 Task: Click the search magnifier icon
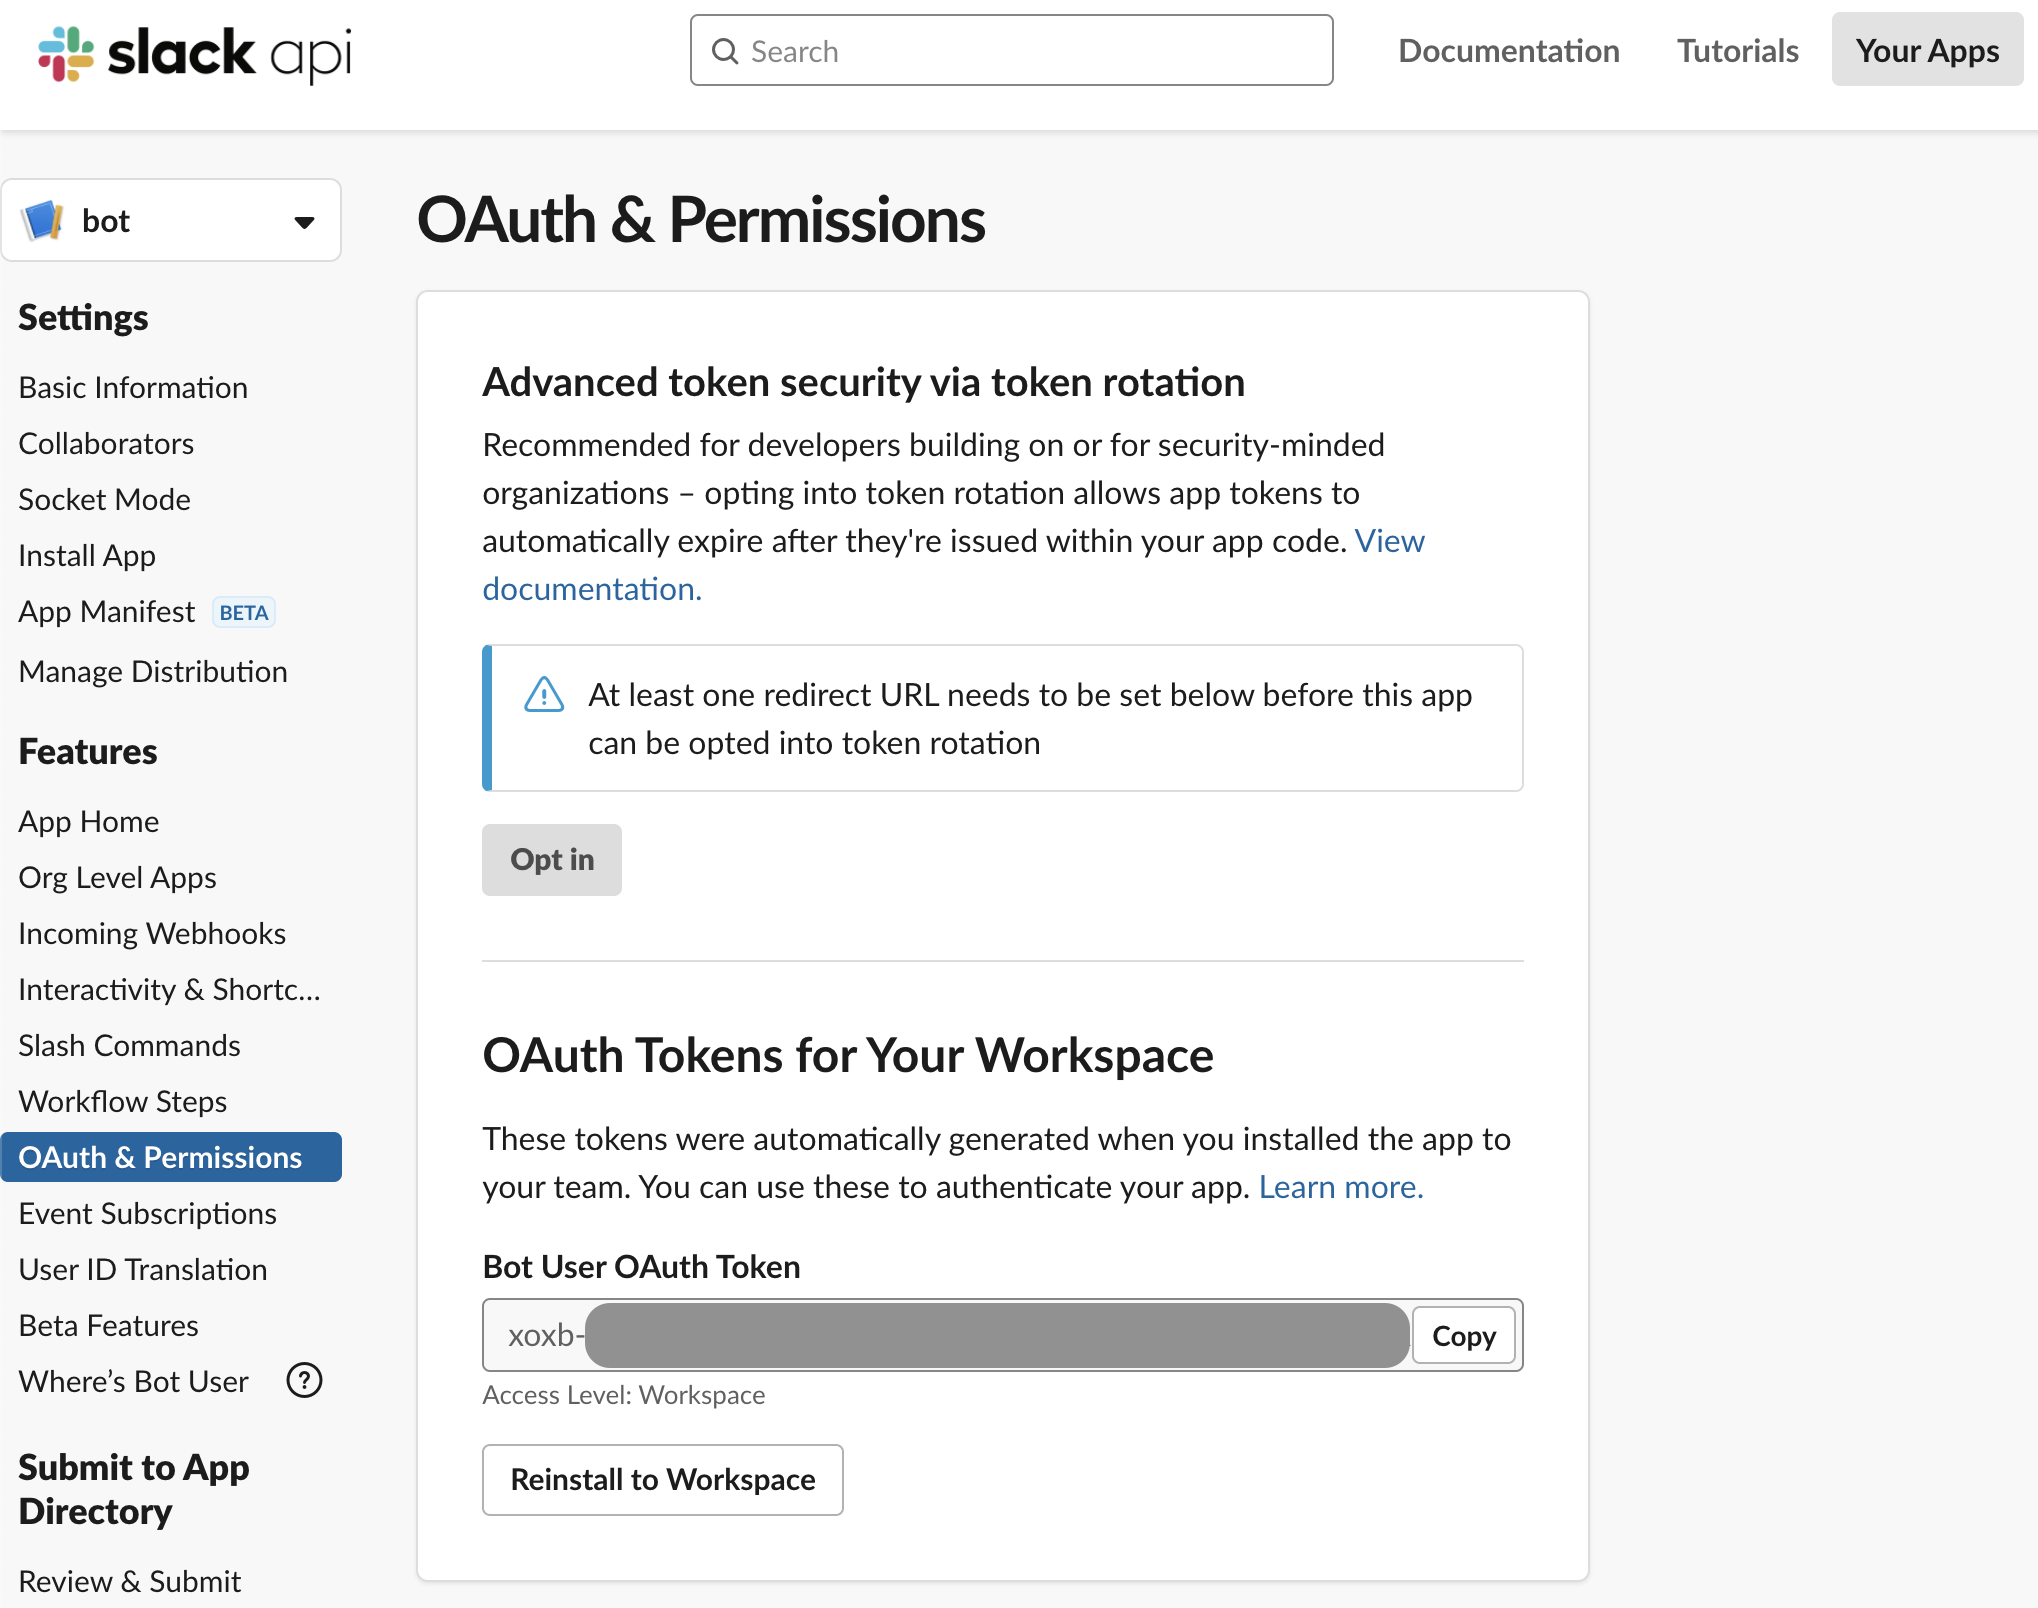tap(725, 51)
